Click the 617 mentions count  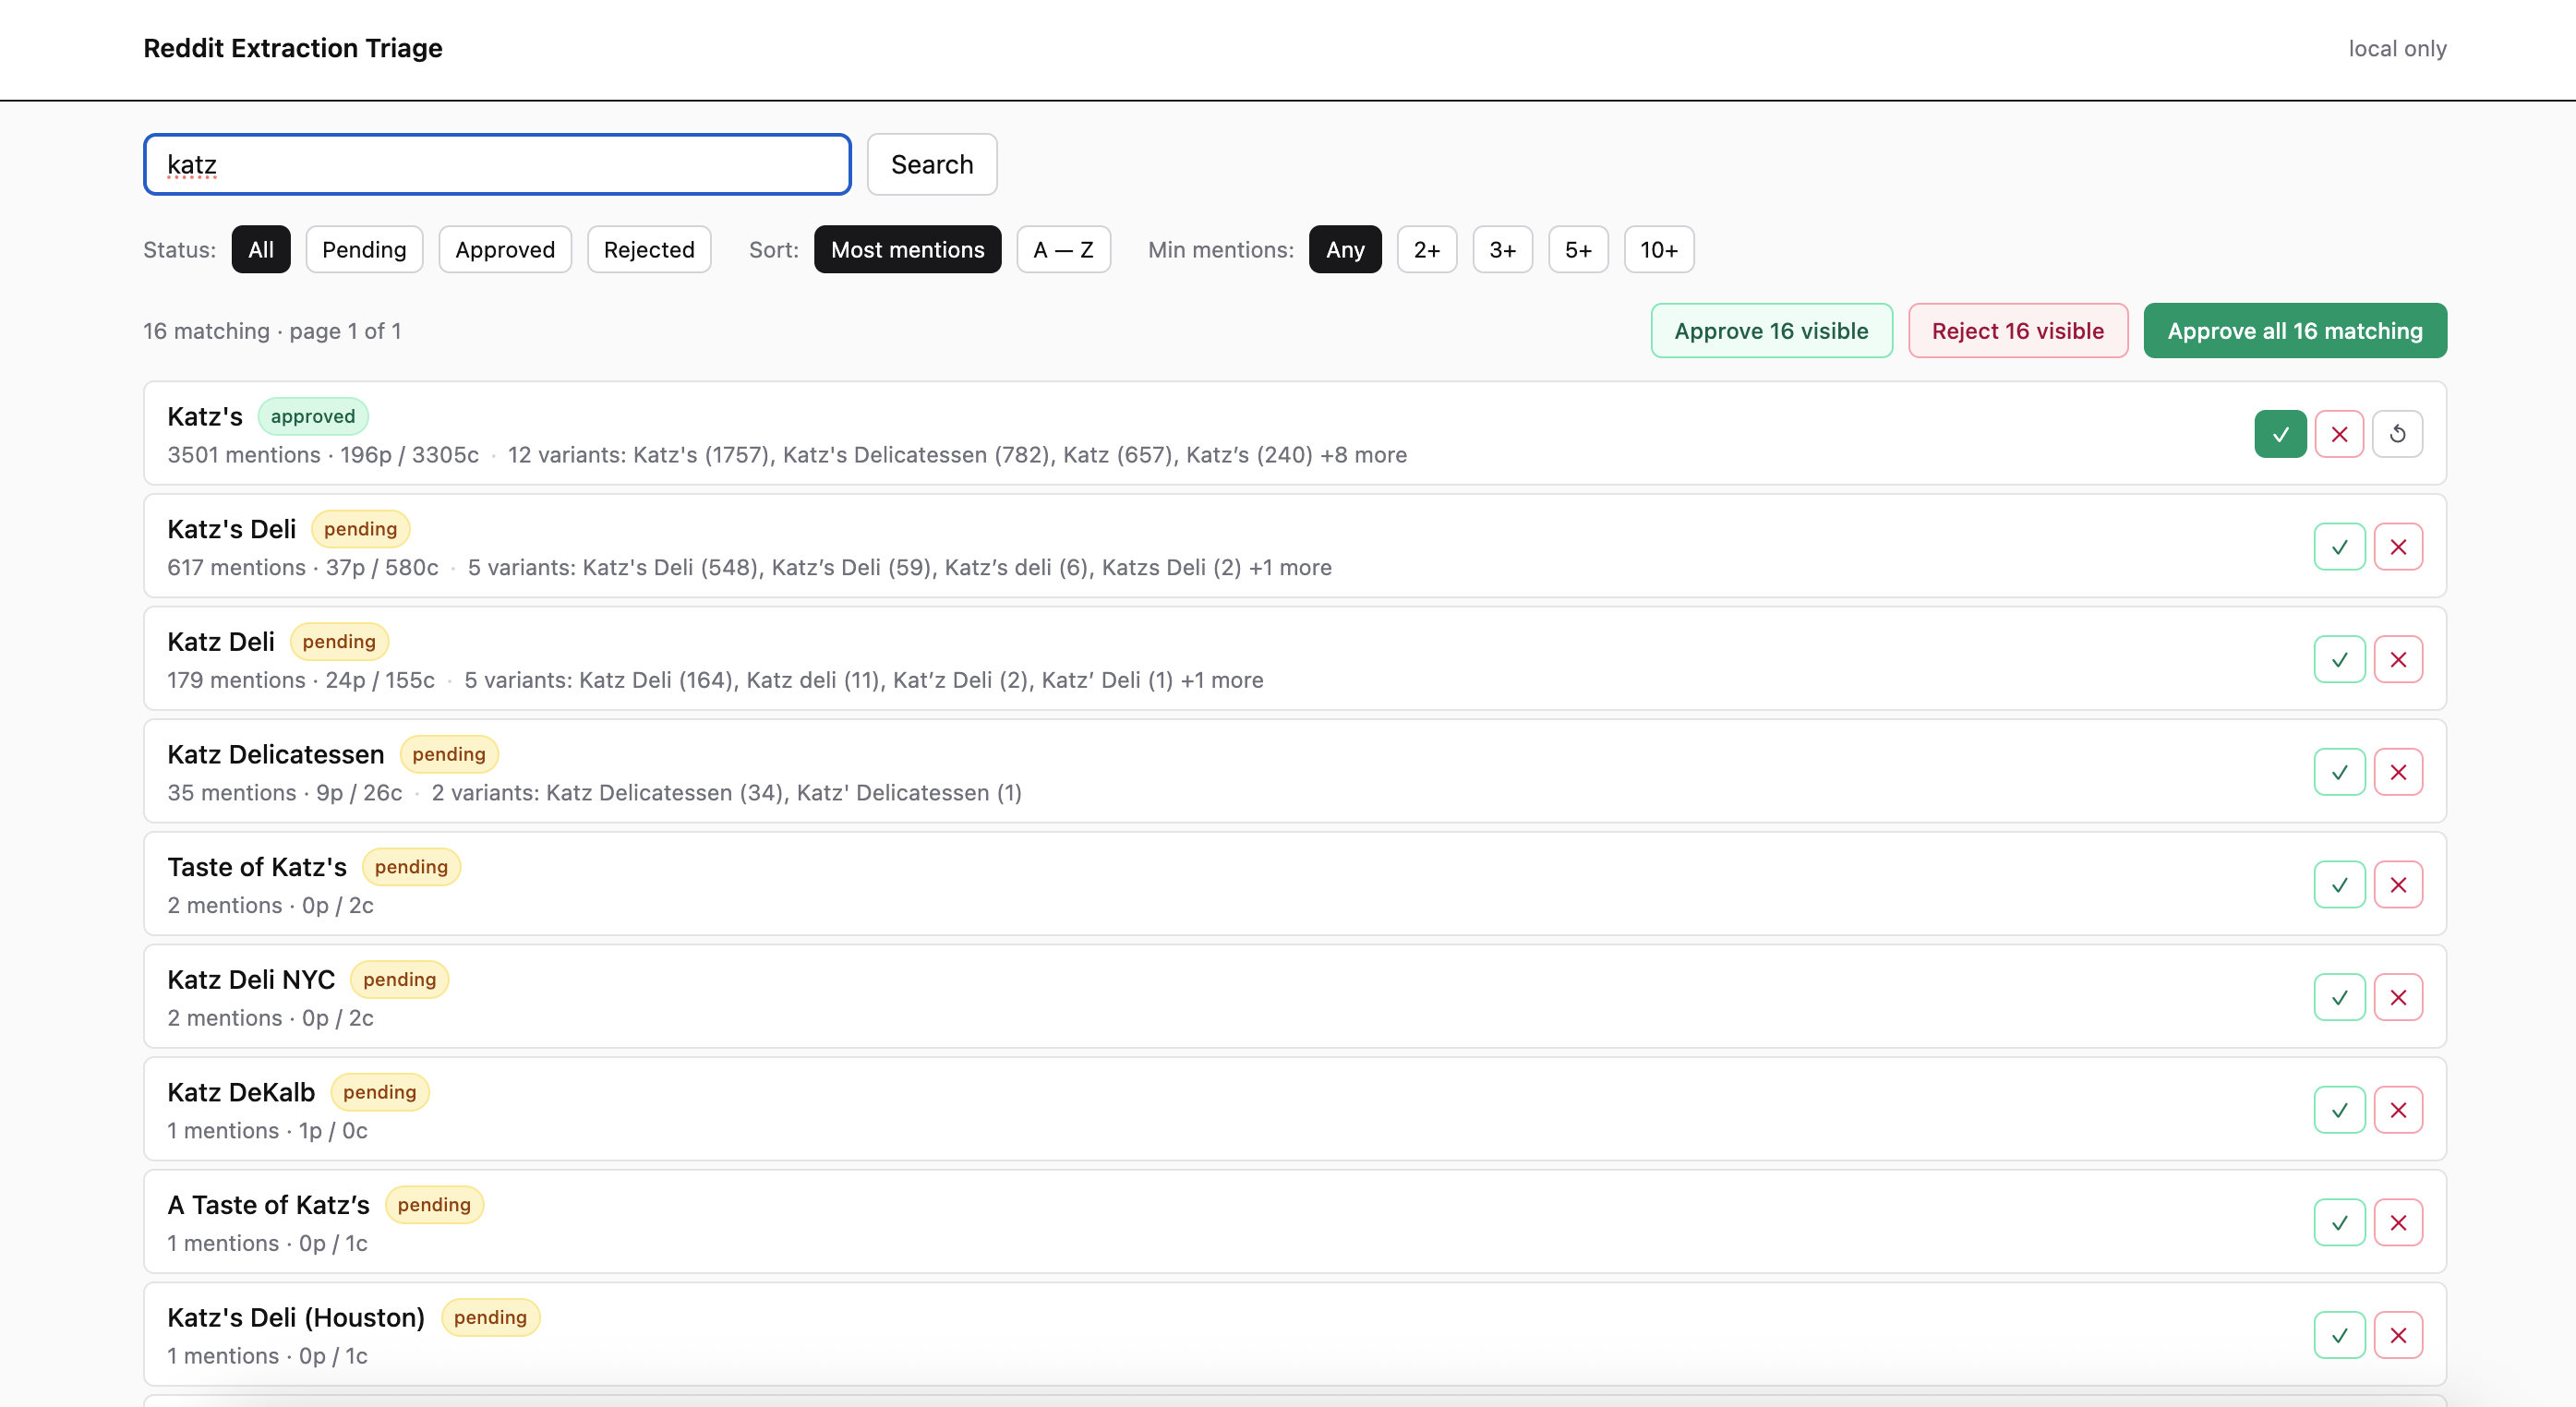[x=236, y=568]
